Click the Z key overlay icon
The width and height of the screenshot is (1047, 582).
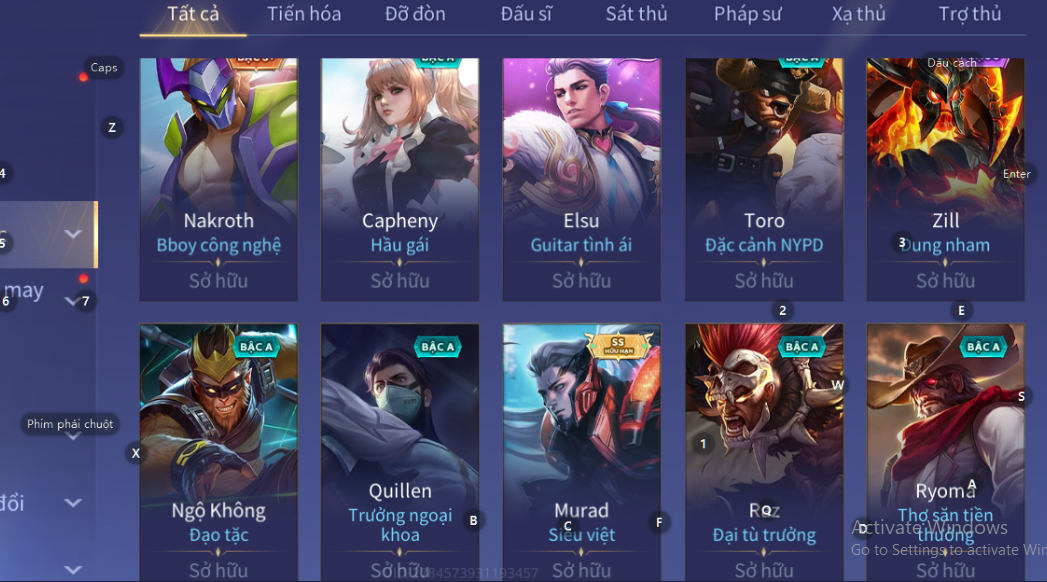(x=112, y=127)
